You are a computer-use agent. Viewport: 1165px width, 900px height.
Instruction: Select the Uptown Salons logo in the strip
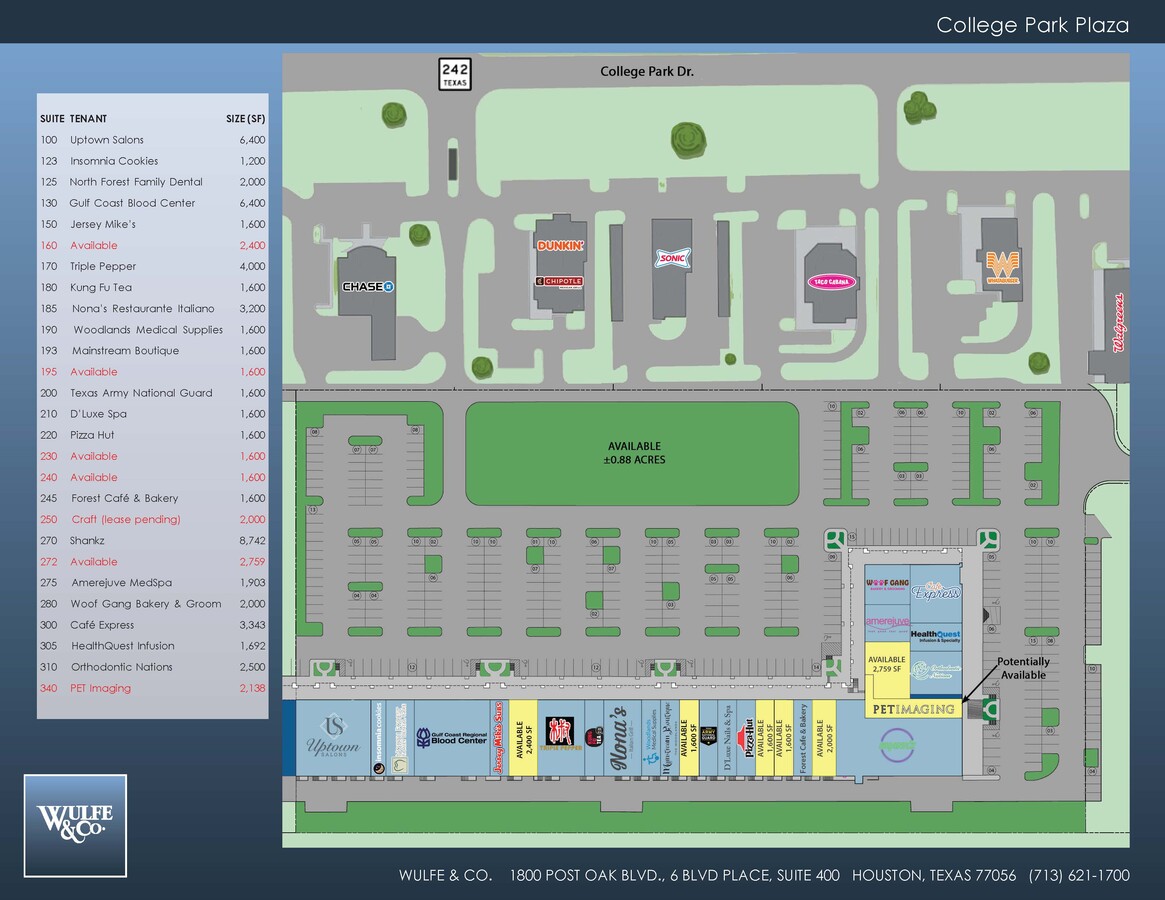click(333, 739)
